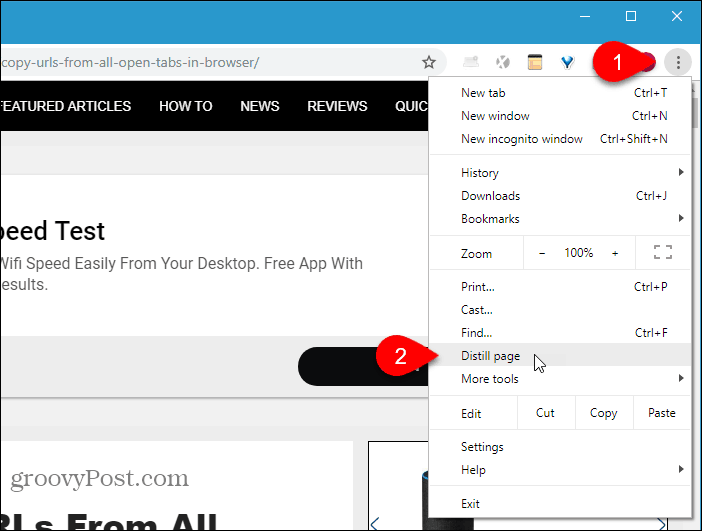This screenshot has width=702, height=531.
Task: Click the 100% zoom level value
Action: point(578,253)
